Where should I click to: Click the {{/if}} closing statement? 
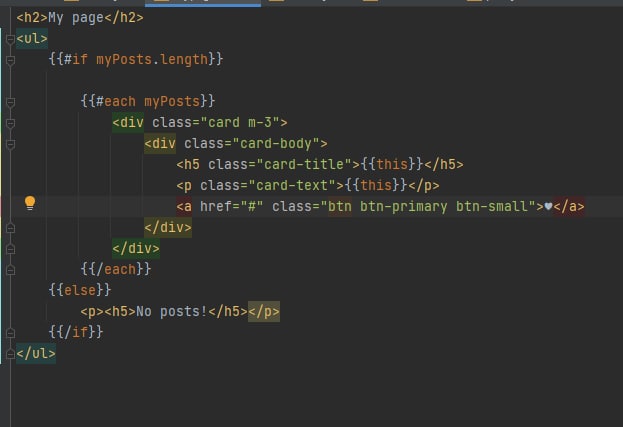point(75,332)
